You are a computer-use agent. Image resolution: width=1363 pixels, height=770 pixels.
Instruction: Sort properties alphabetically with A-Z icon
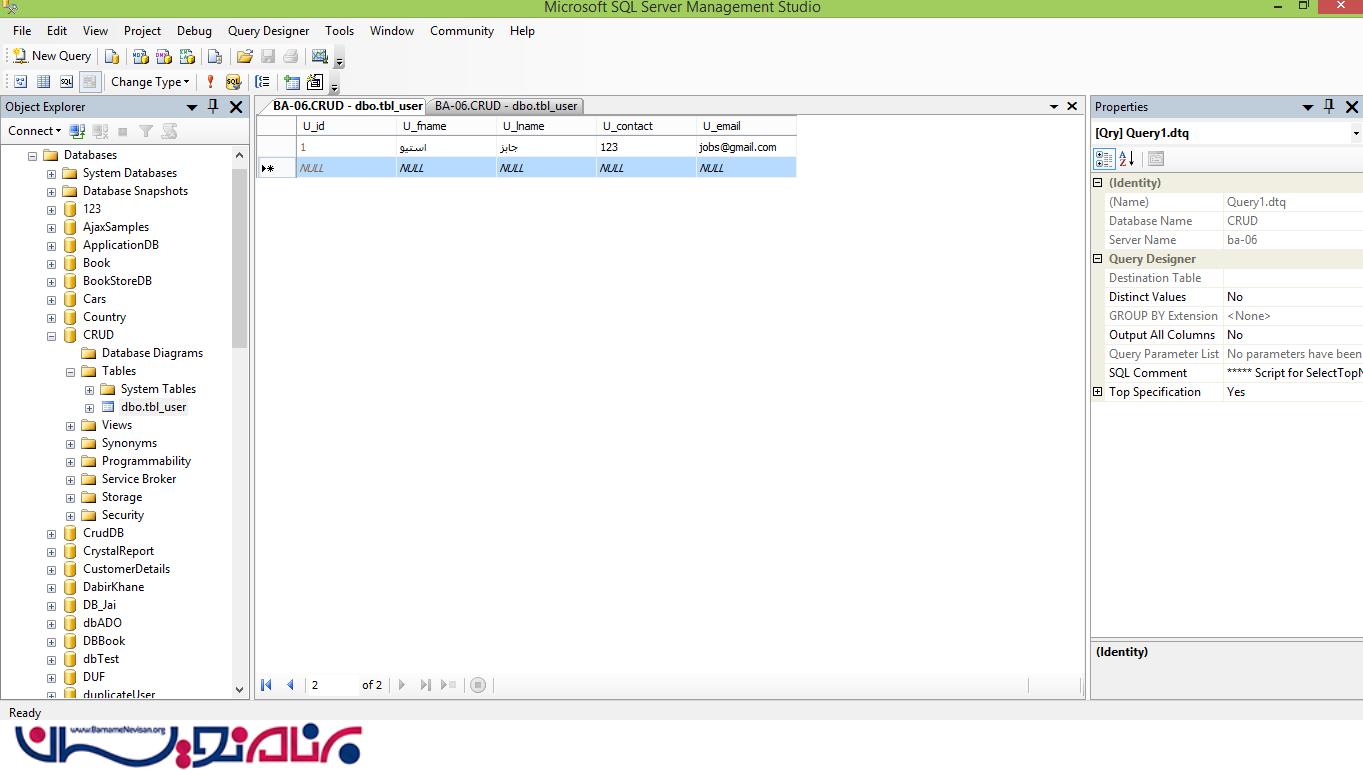[x=1127, y=159]
